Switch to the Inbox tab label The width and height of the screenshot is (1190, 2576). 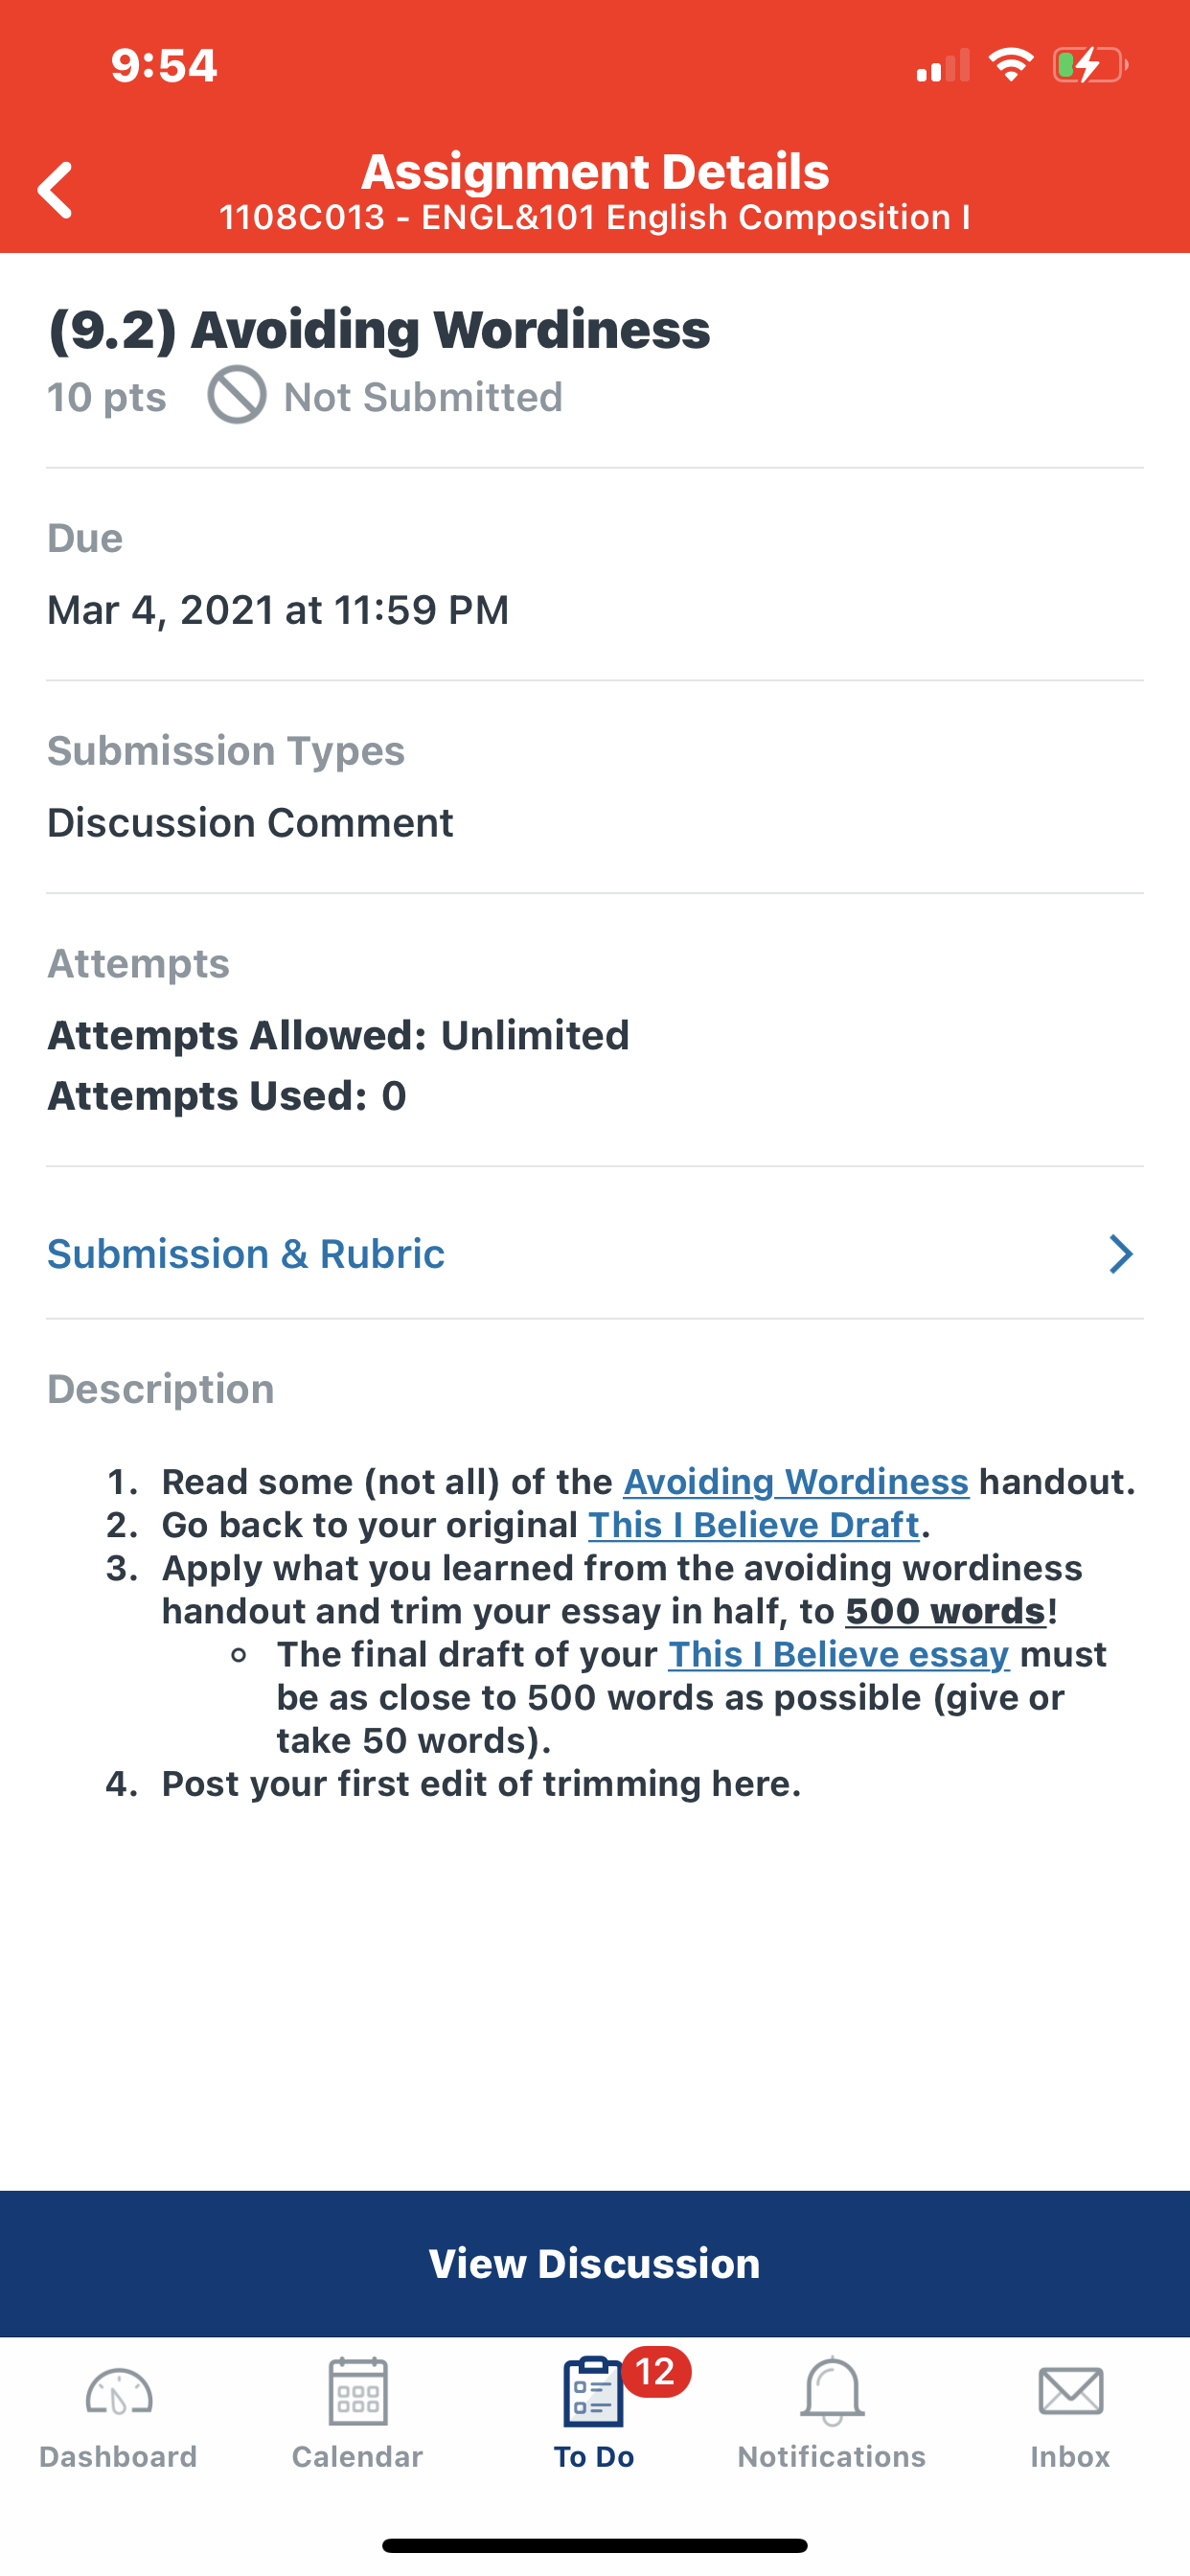point(1070,2457)
